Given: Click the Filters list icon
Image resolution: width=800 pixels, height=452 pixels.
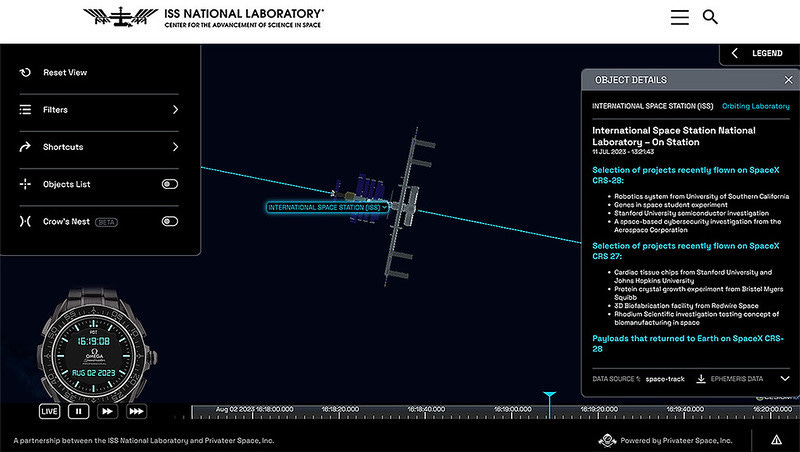Looking at the screenshot, I should point(25,110).
